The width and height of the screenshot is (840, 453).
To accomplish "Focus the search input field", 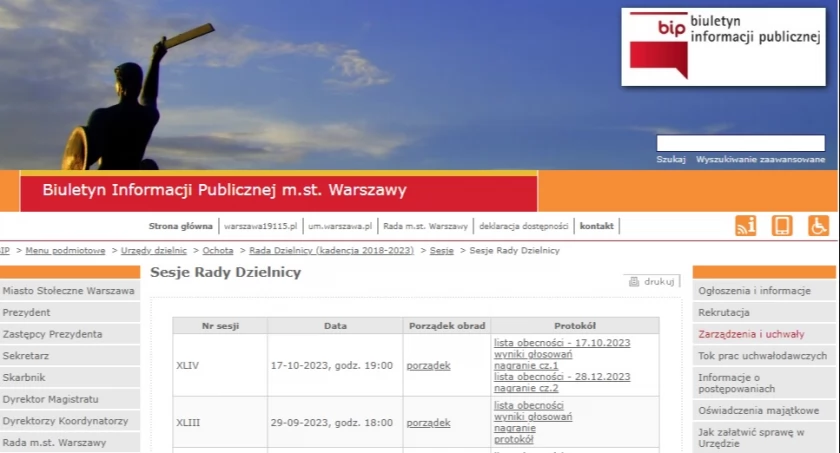I will [x=740, y=143].
